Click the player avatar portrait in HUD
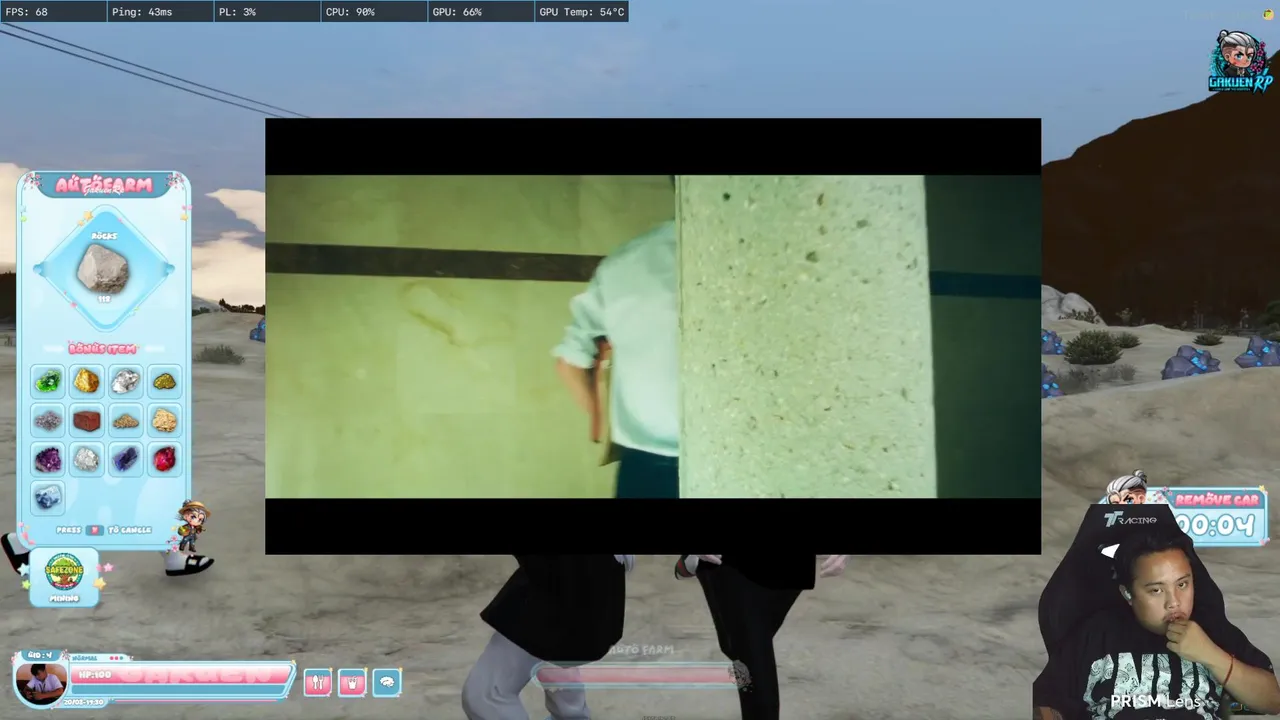The width and height of the screenshot is (1280, 720). click(41, 682)
